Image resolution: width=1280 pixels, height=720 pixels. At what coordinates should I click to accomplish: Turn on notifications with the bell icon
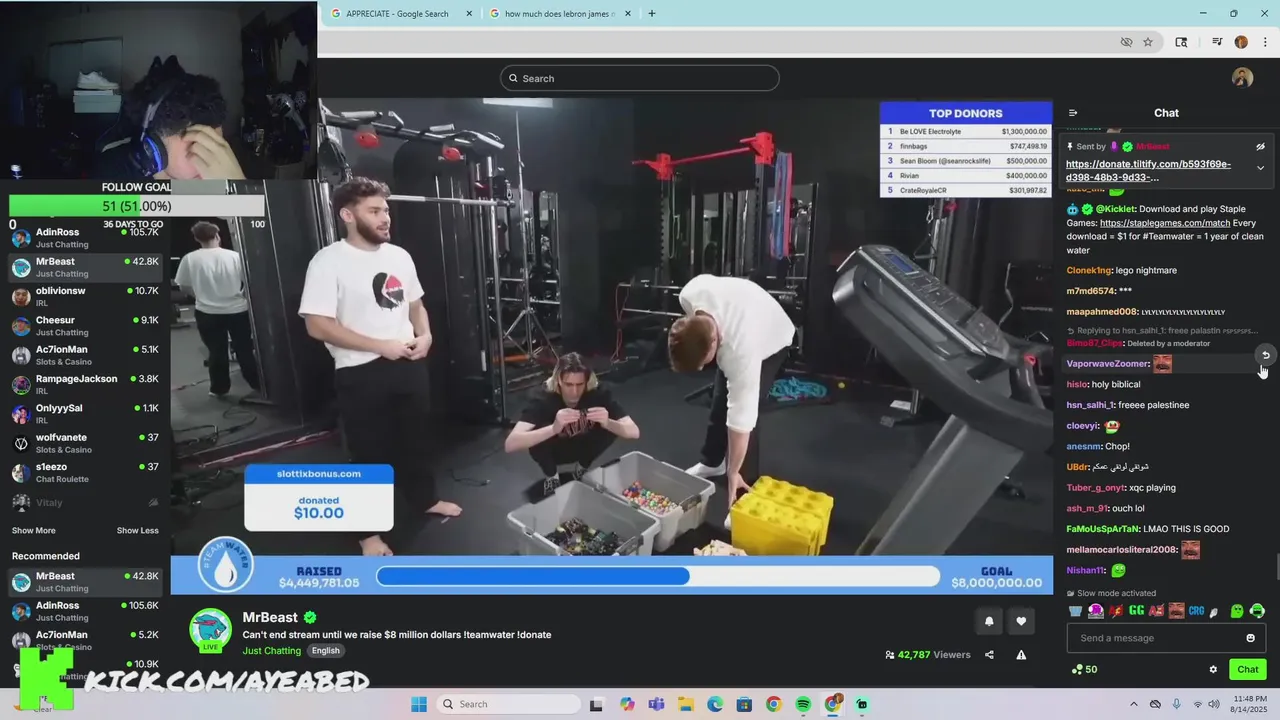989,621
